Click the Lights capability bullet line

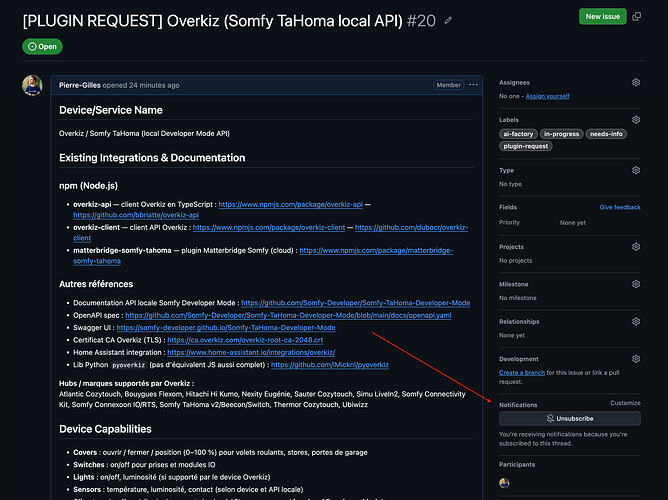[172, 477]
